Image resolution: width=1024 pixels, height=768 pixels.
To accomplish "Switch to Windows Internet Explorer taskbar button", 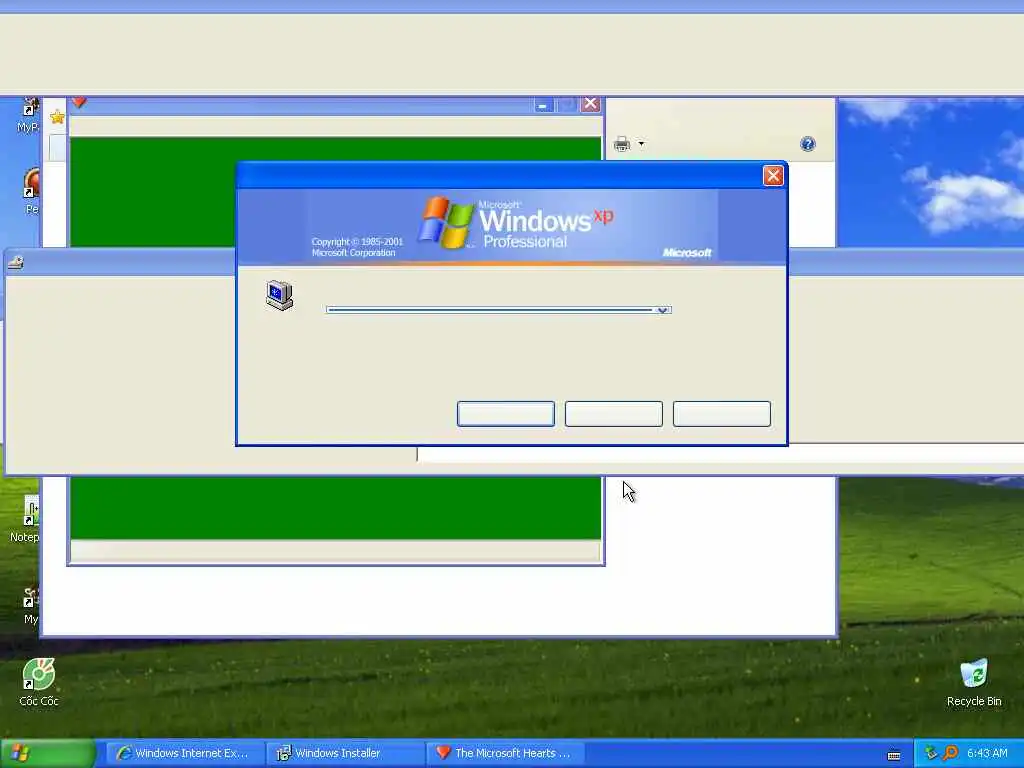I will point(184,753).
